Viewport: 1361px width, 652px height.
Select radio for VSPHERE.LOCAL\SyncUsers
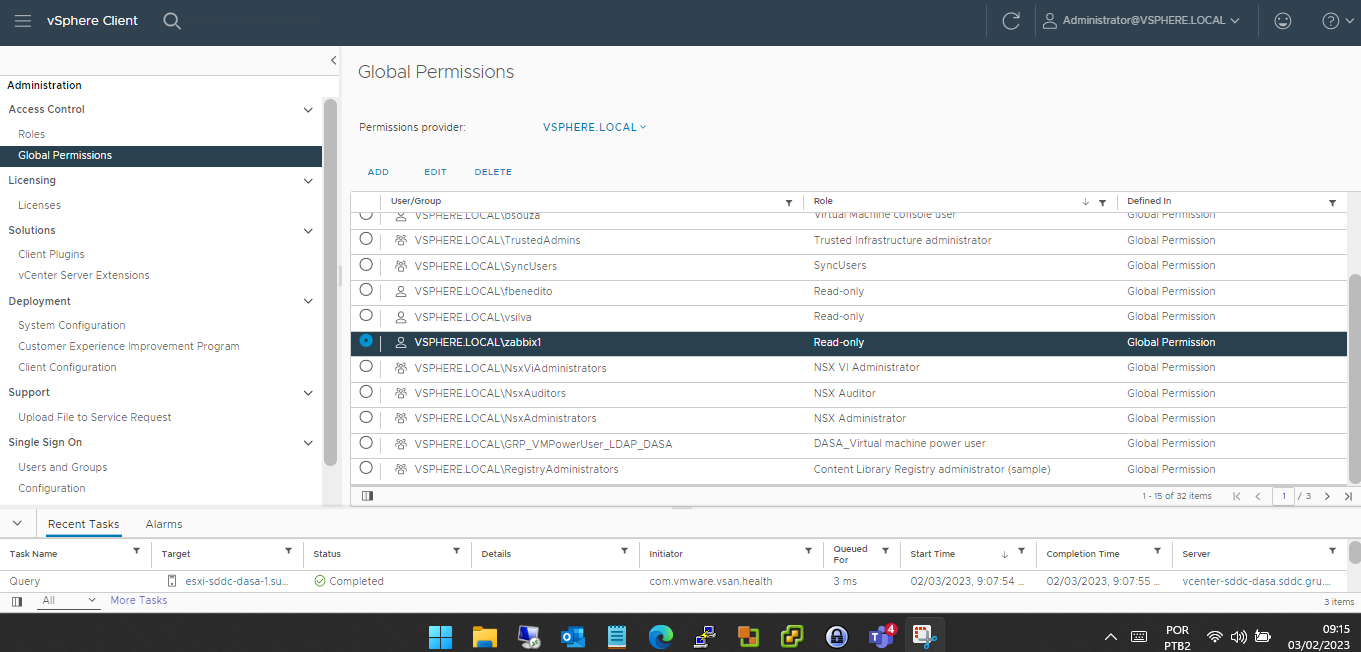point(366,264)
